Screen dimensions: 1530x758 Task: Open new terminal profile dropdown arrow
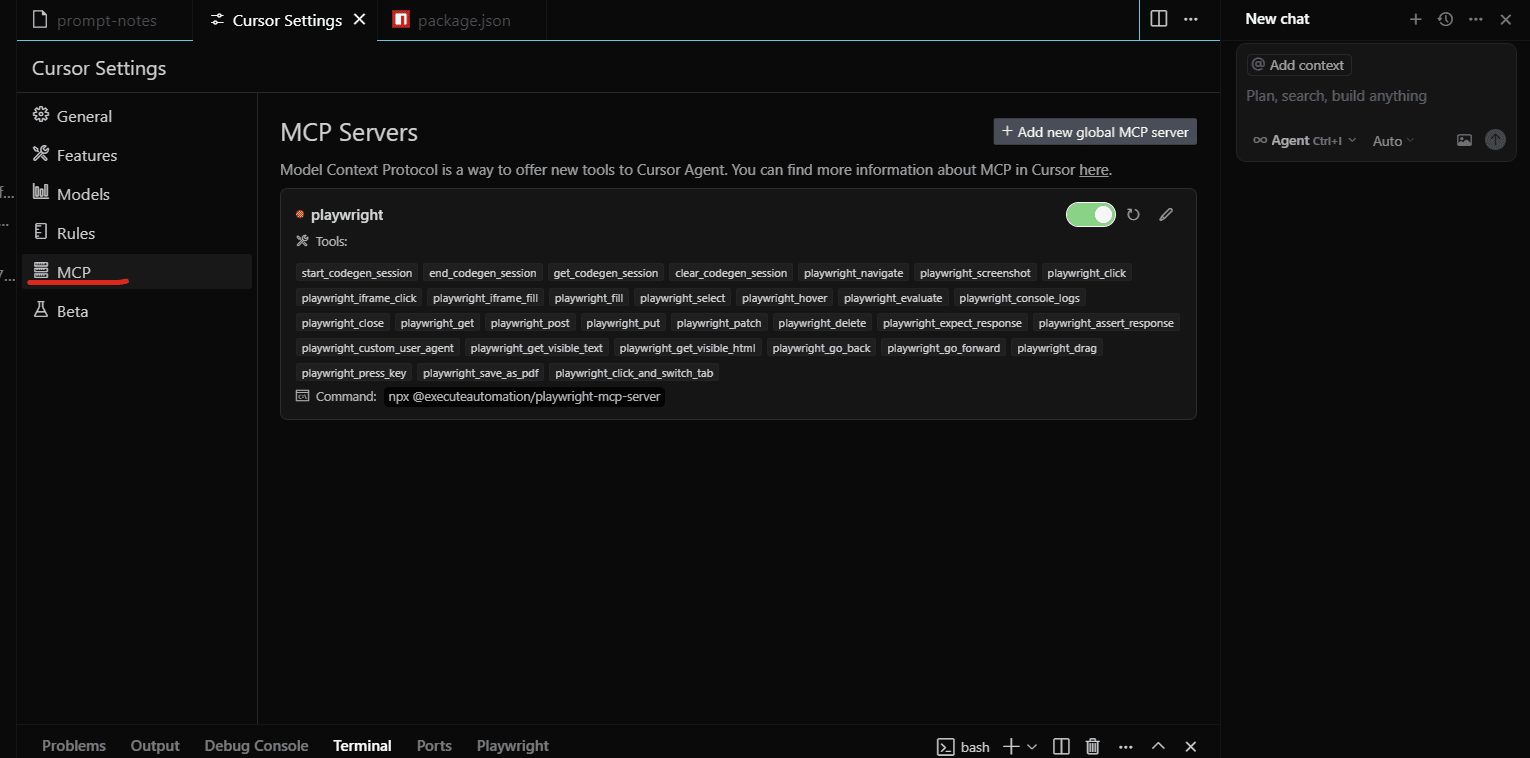click(1033, 746)
